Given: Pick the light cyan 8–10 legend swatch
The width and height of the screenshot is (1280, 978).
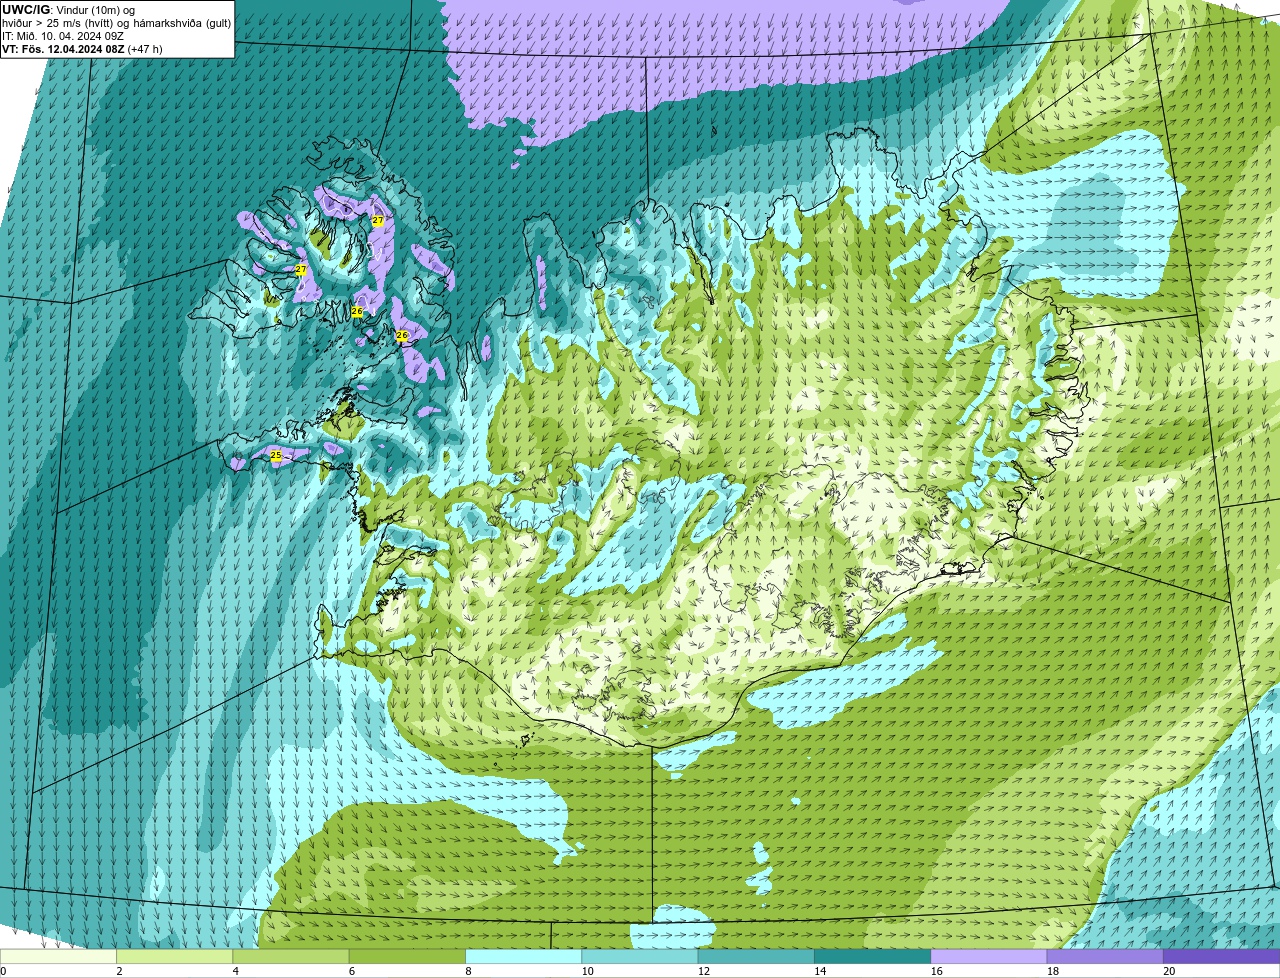Looking at the screenshot, I should (x=524, y=956).
